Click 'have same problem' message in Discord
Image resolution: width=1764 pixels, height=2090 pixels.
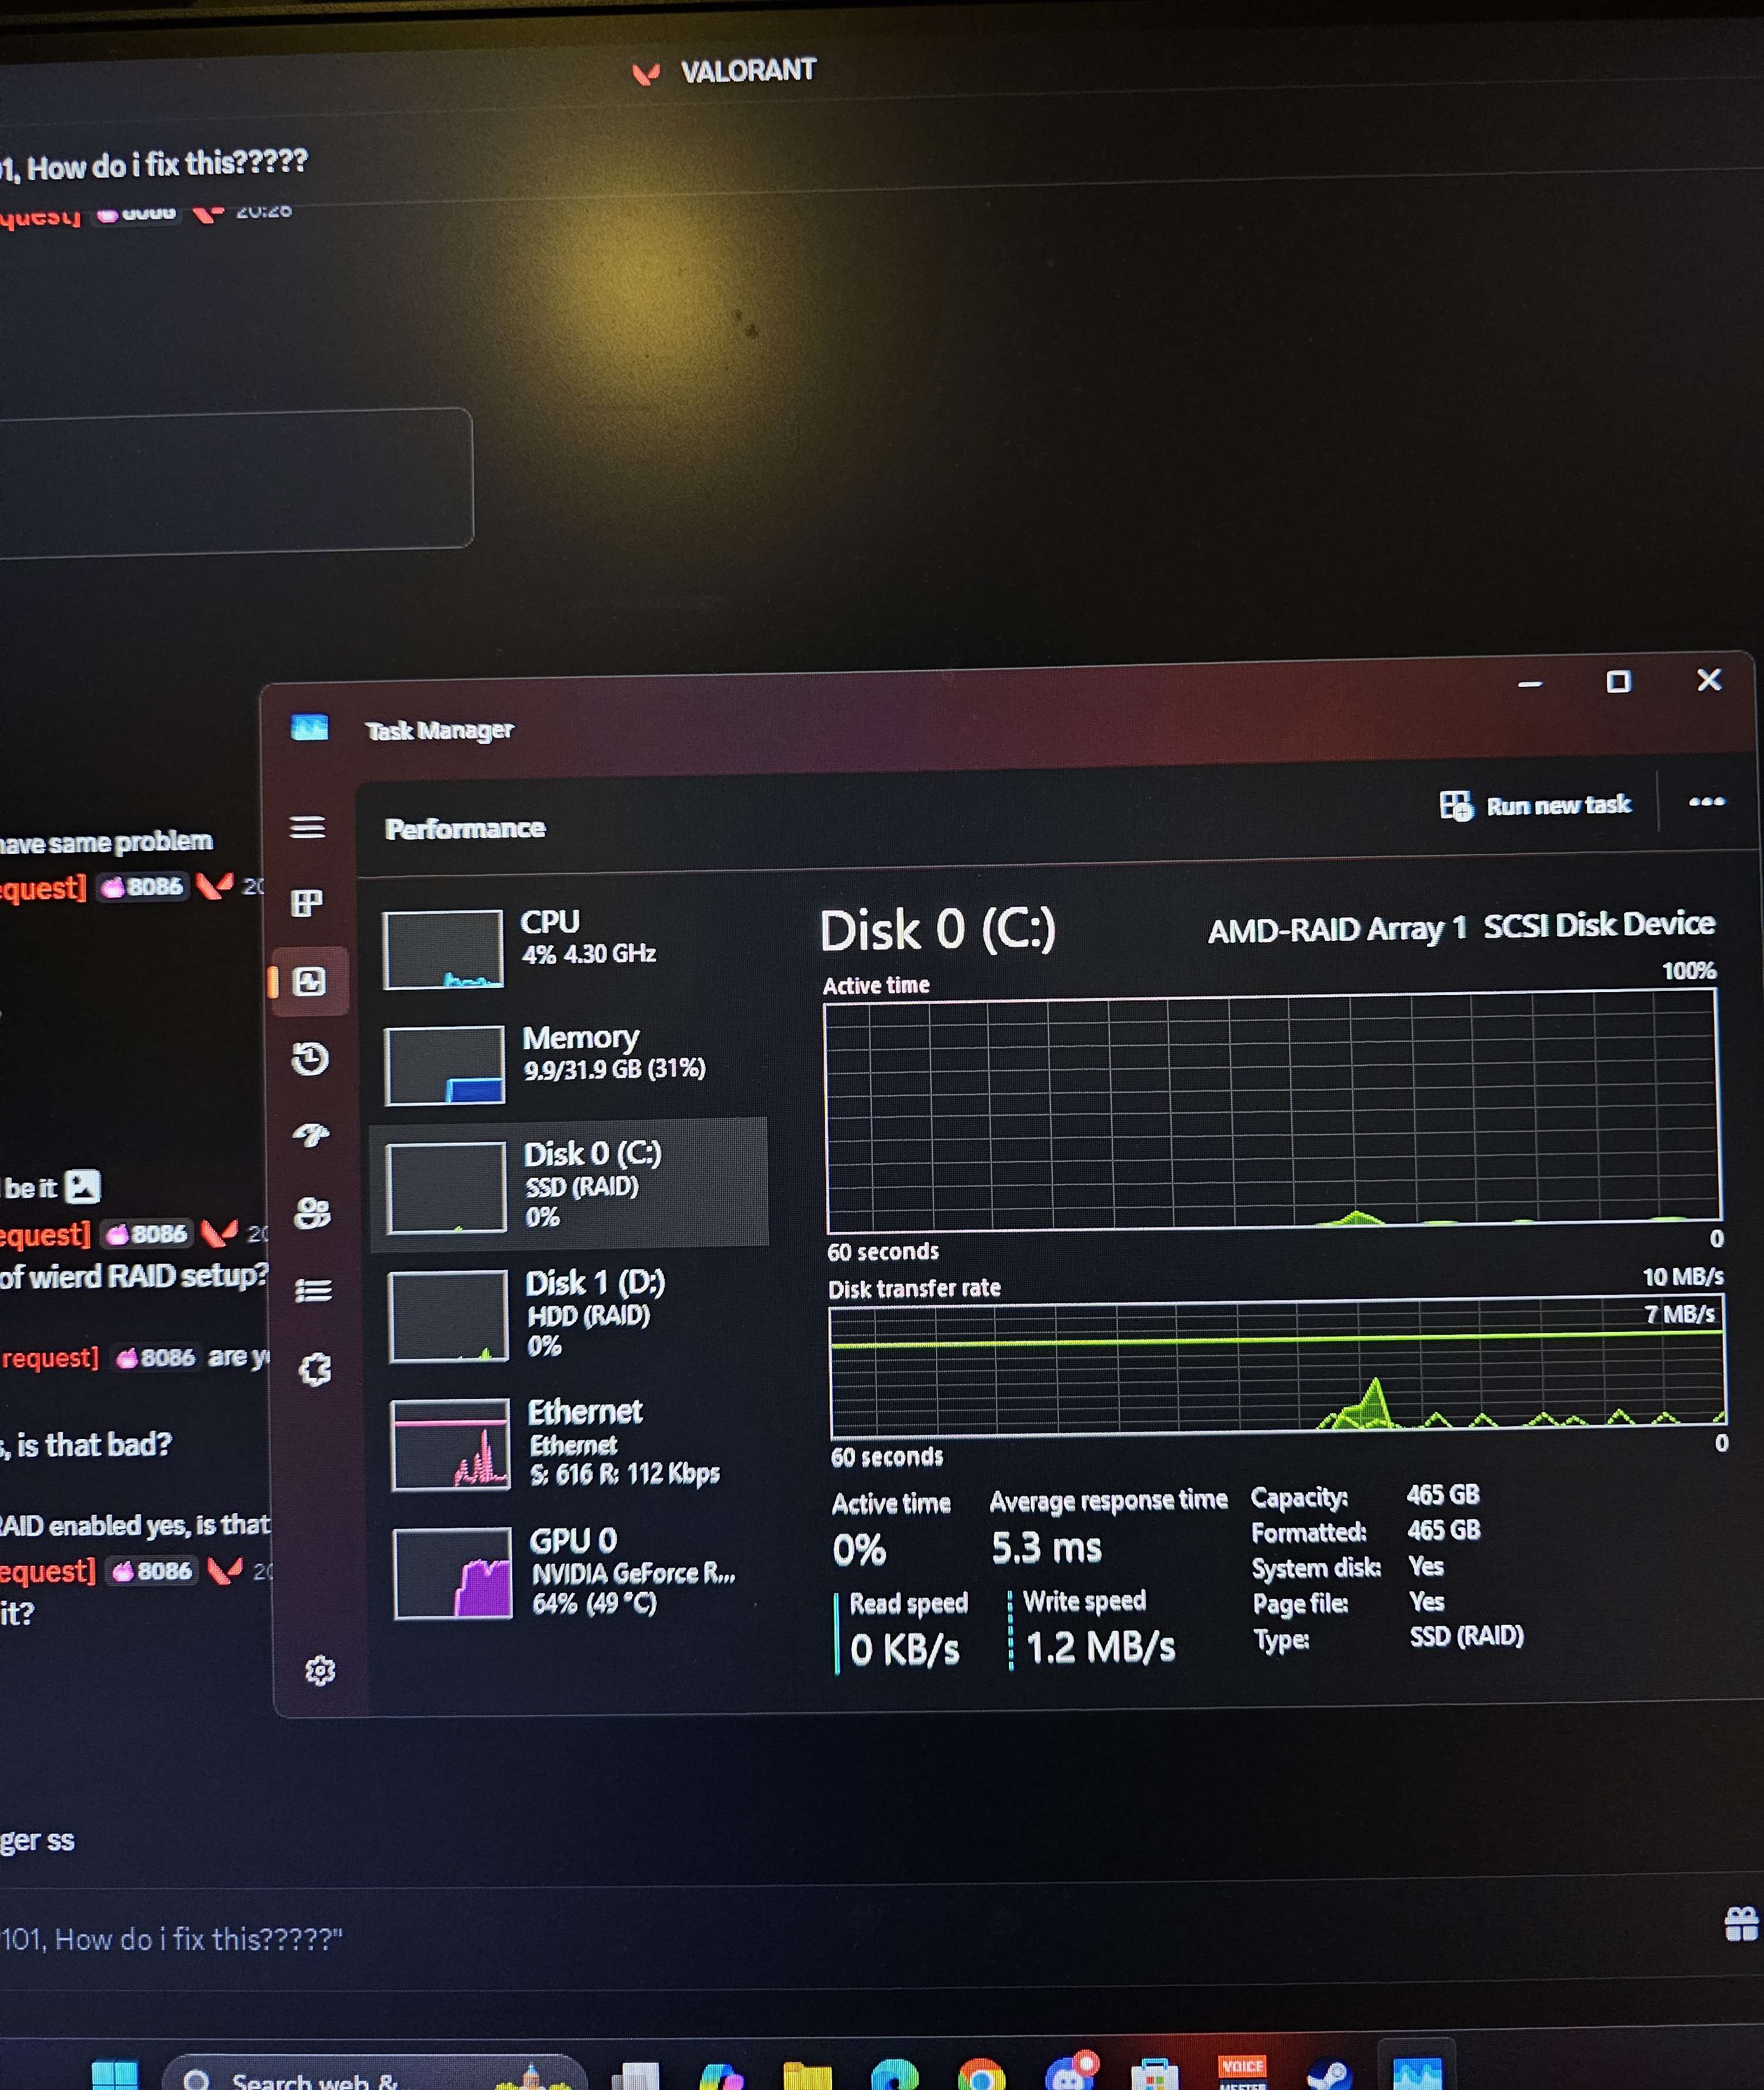click(x=106, y=842)
